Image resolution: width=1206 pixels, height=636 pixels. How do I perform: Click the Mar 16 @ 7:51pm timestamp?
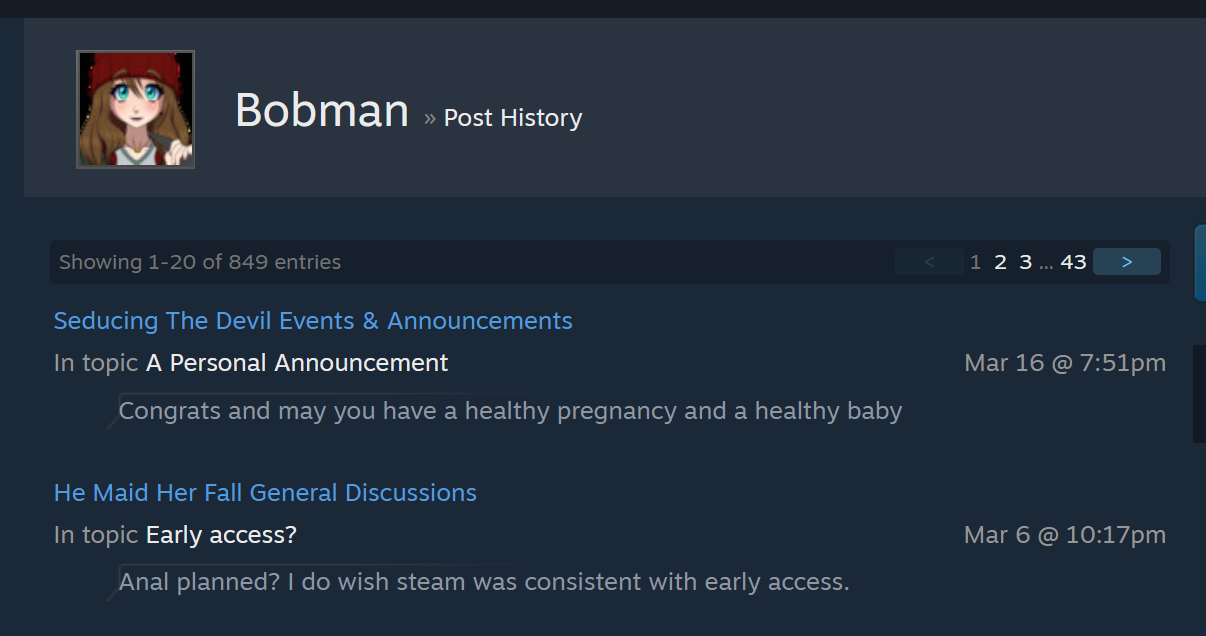click(x=1065, y=363)
